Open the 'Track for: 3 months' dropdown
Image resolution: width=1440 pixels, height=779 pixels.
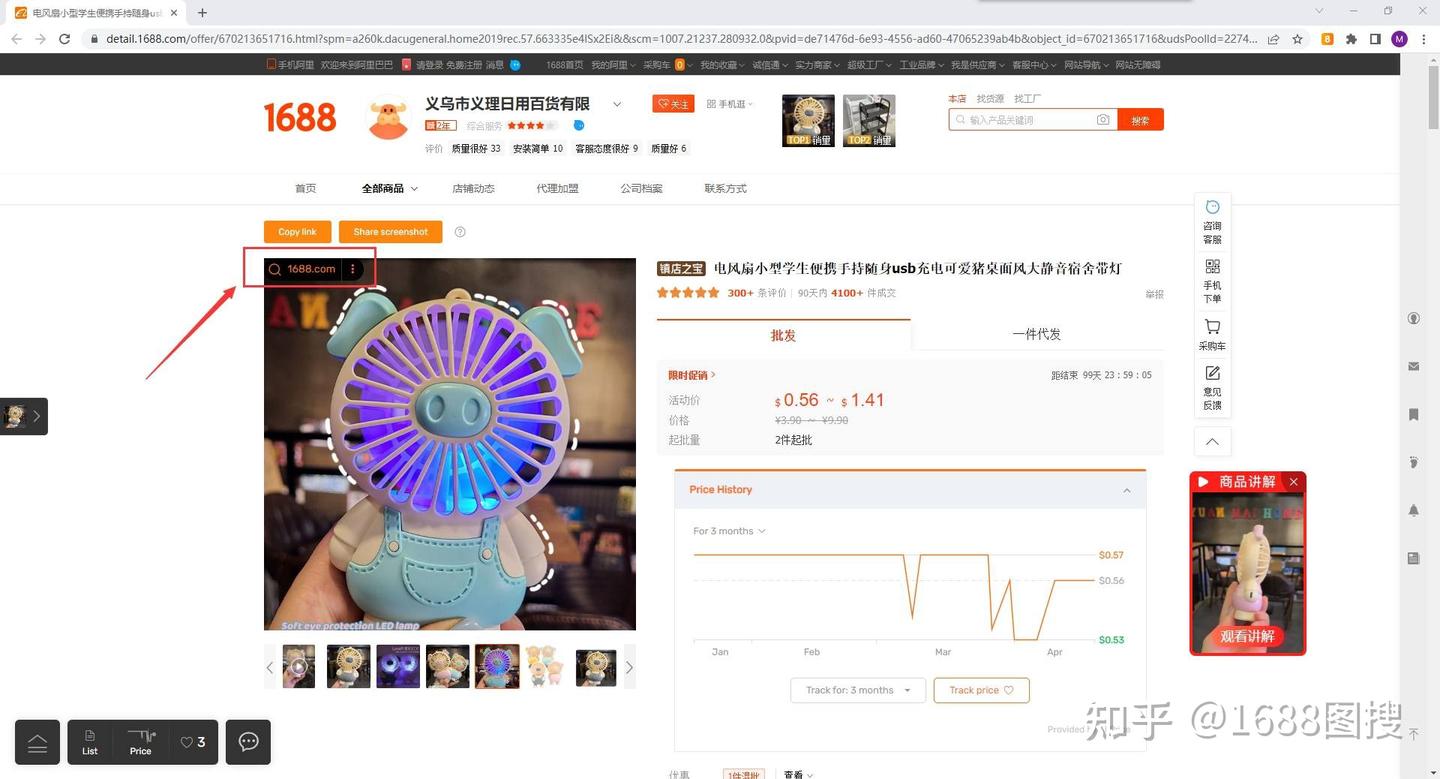tap(855, 689)
